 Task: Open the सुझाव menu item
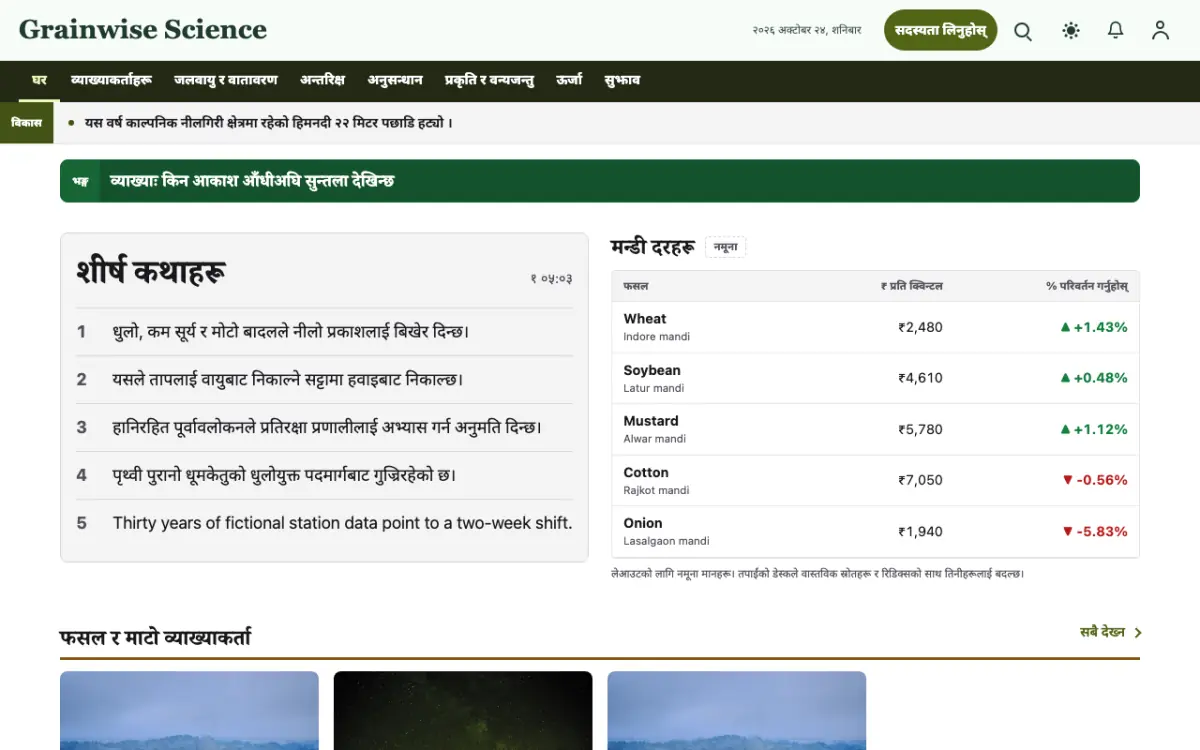click(x=622, y=80)
